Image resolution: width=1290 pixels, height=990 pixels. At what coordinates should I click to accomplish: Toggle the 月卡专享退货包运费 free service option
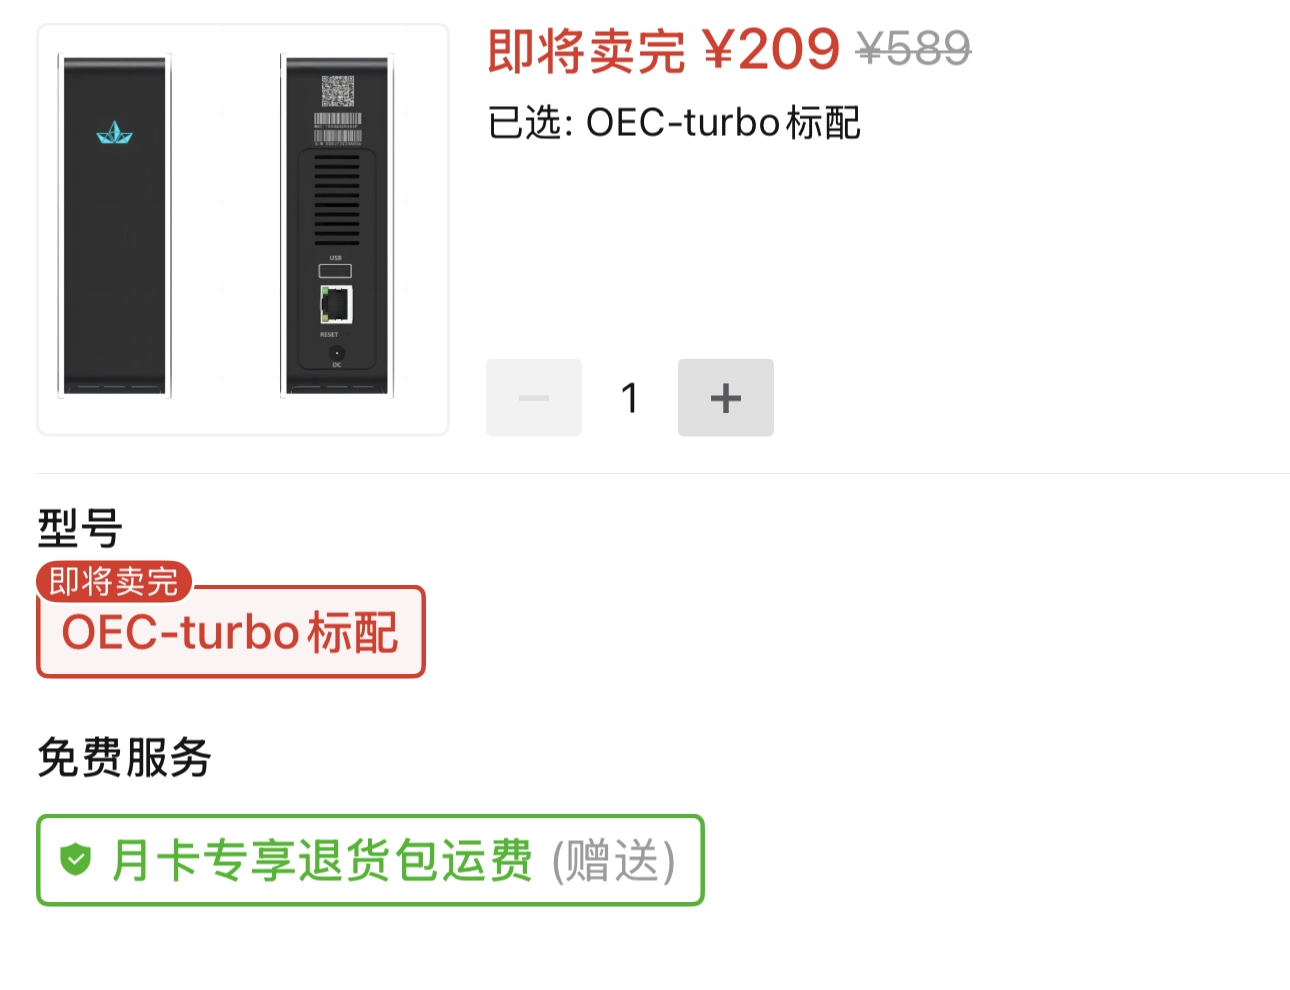370,860
